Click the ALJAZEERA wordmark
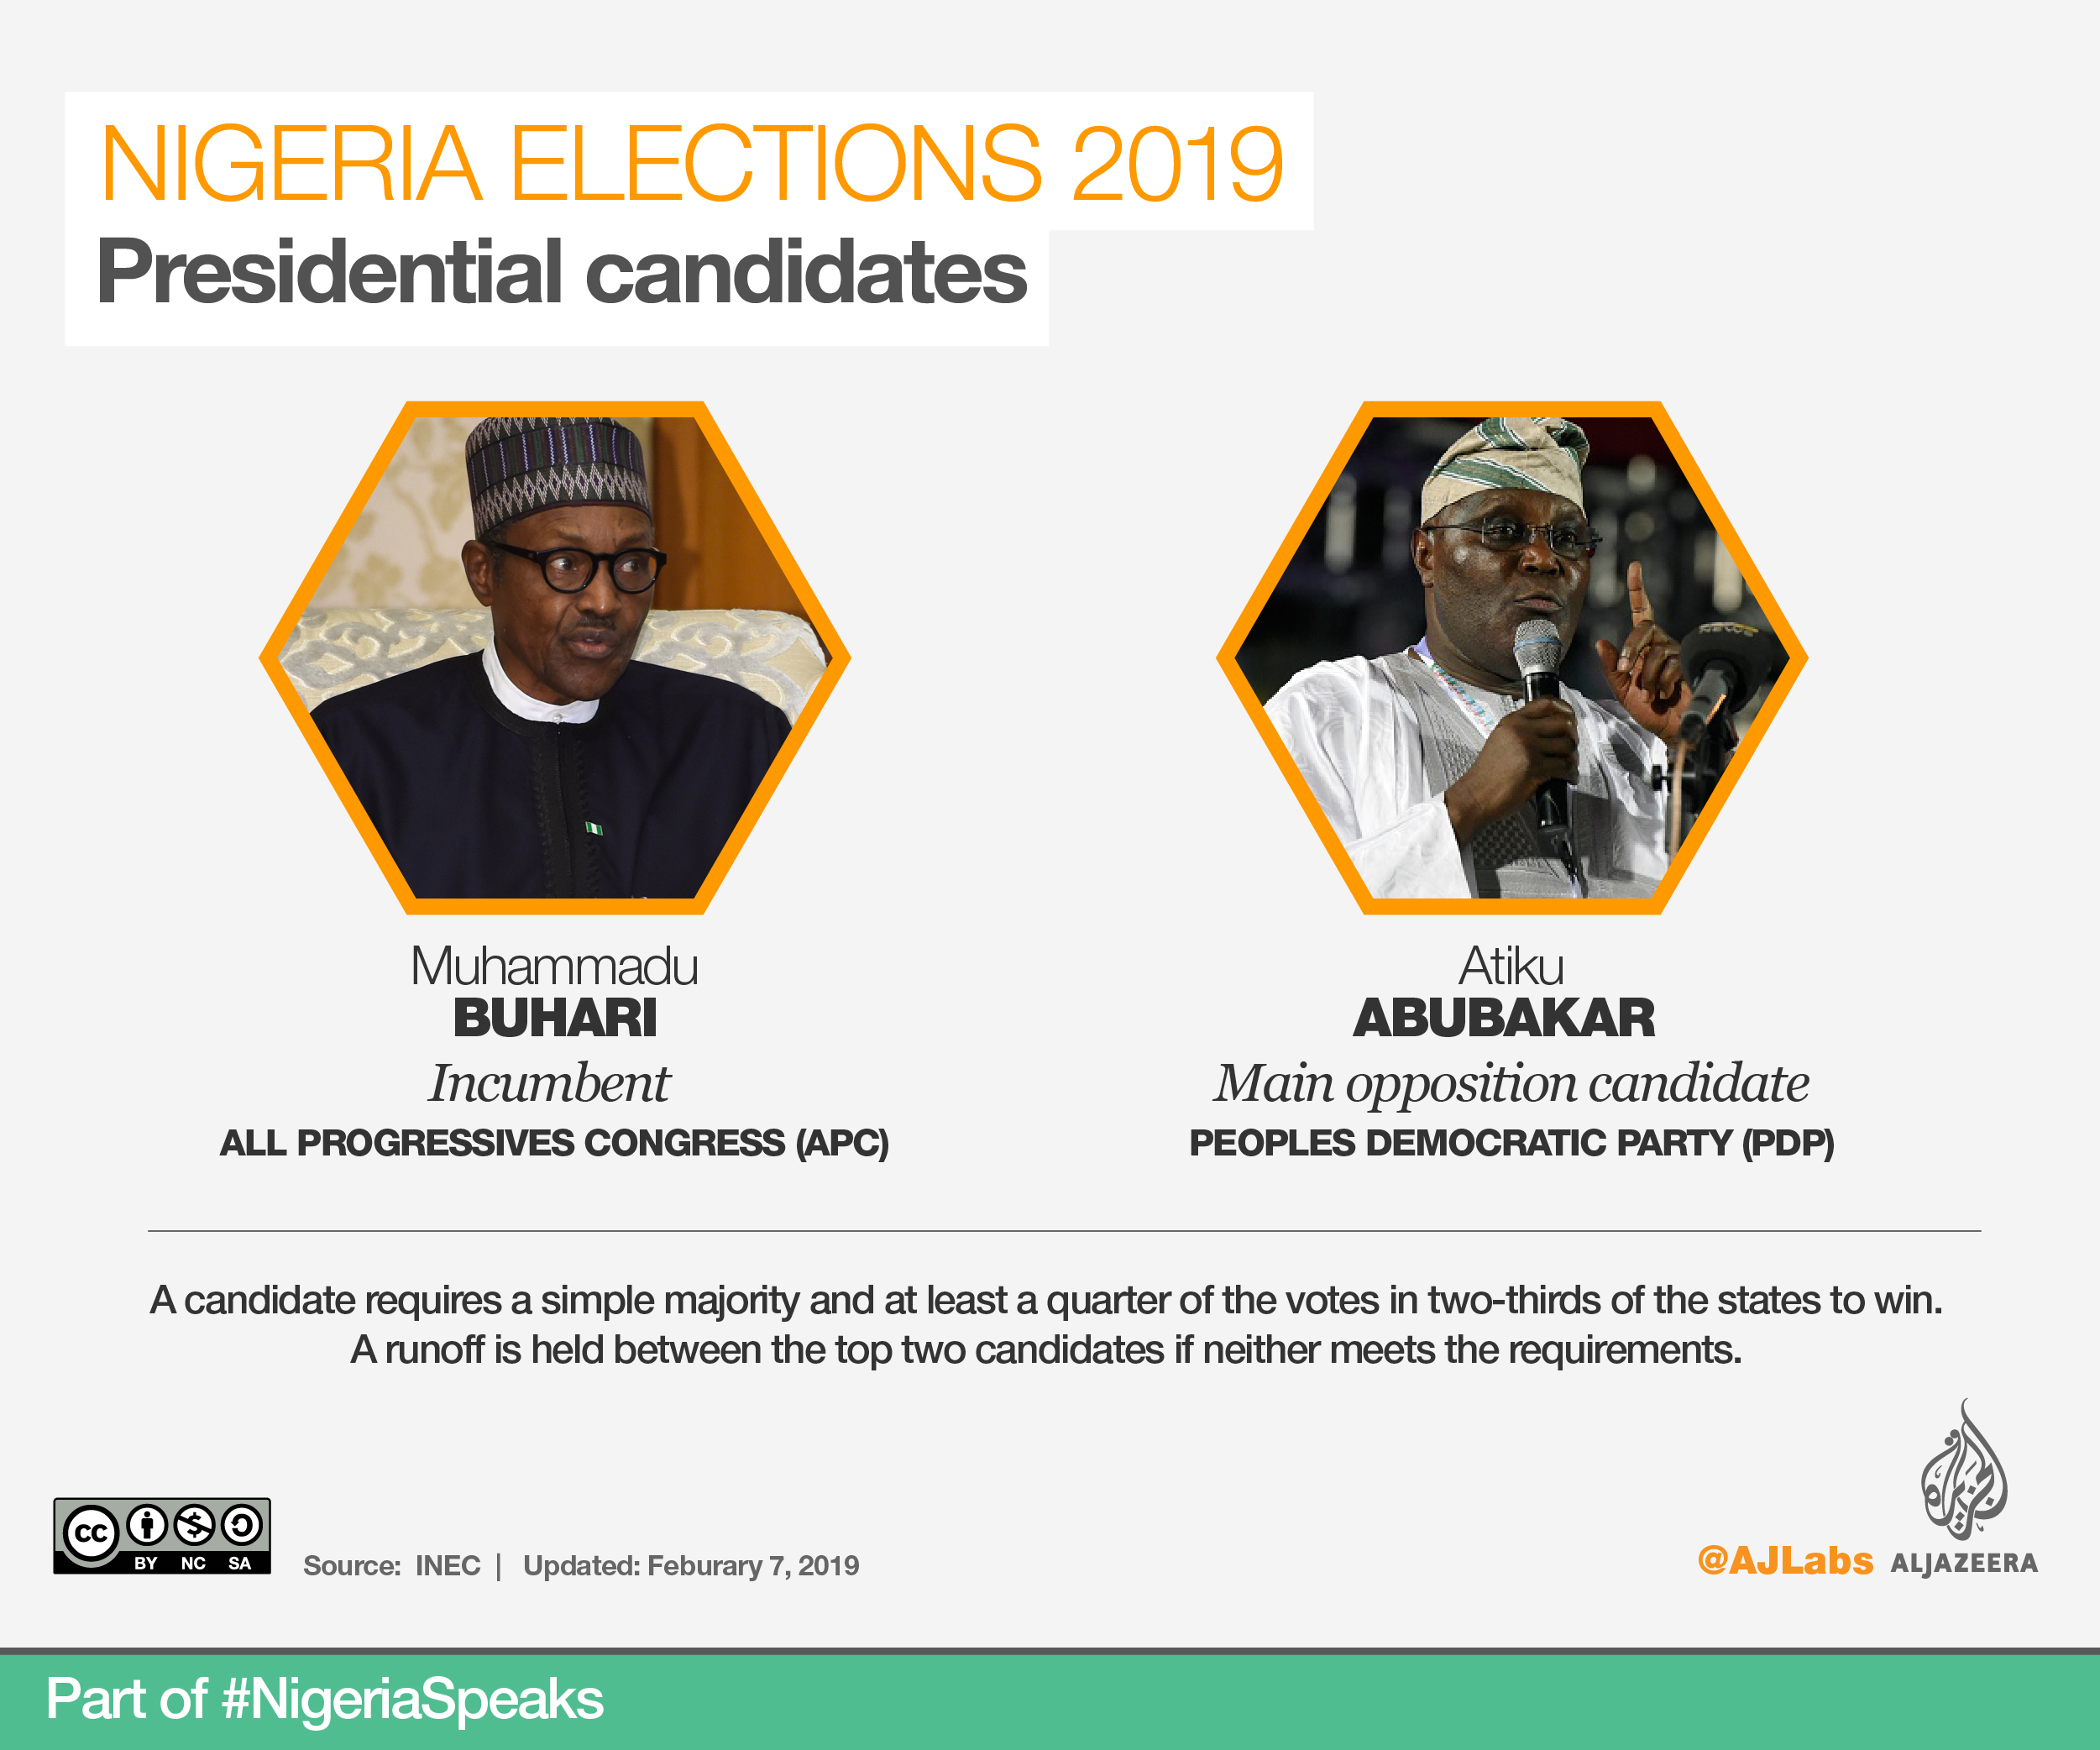Viewport: 2100px width, 1750px height. coord(1963,1564)
